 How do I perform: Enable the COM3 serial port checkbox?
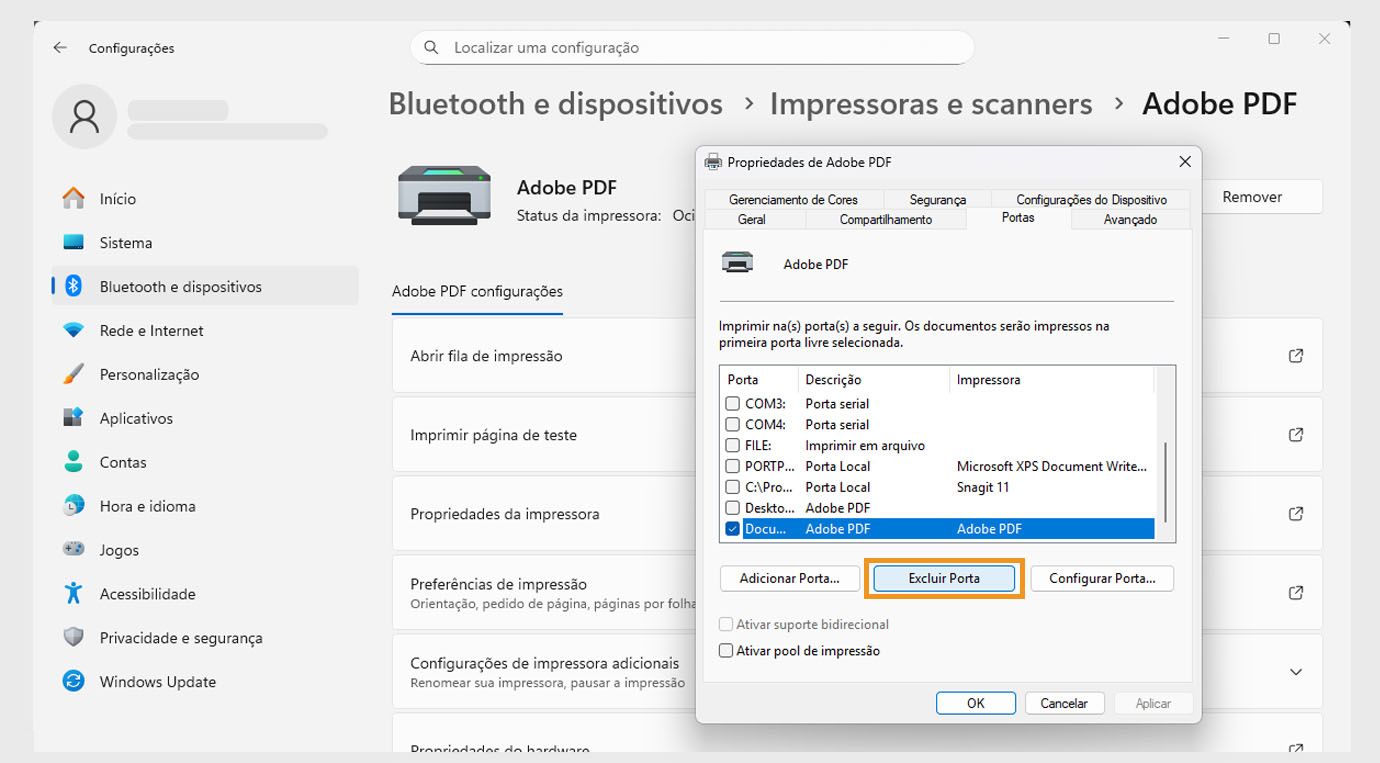coord(731,403)
